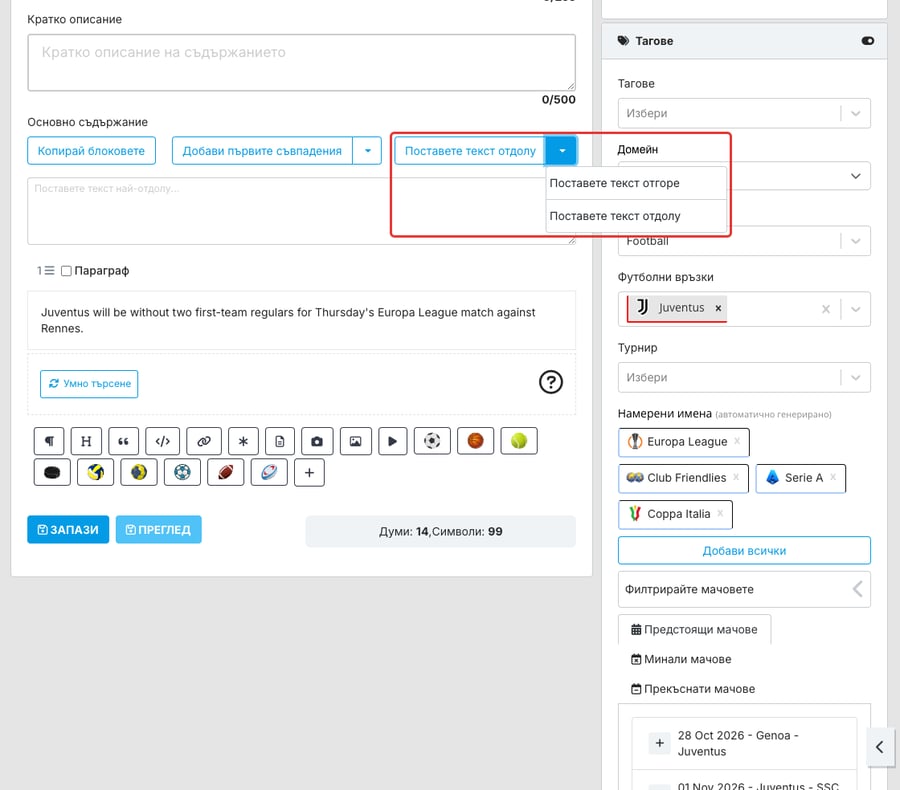
Task: Click the 'Копирай блоковете' button
Action: pos(91,151)
